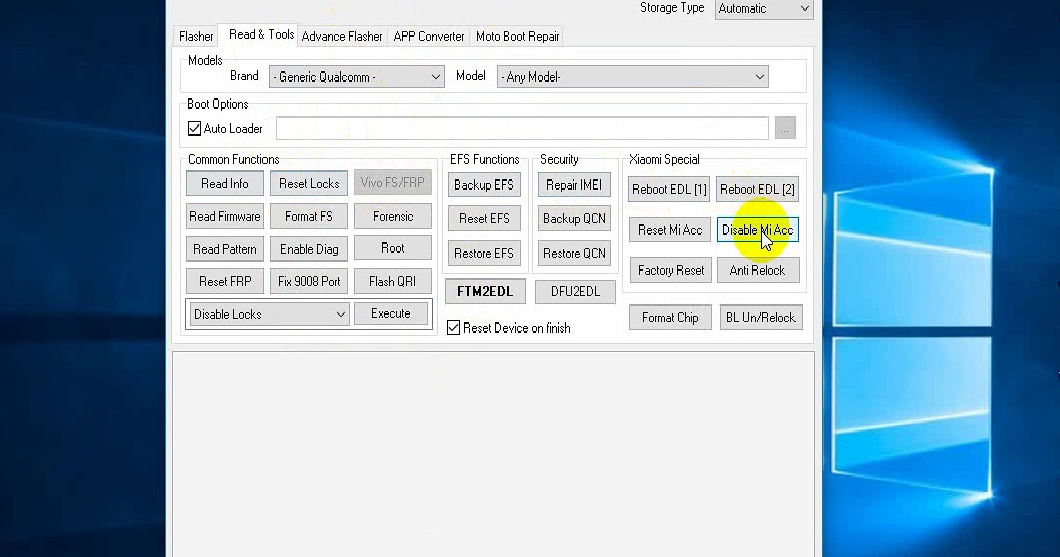Go to Moto Boot Repair tab
Screen dimensions: 1060x557
pyautogui.click(x=518, y=37)
